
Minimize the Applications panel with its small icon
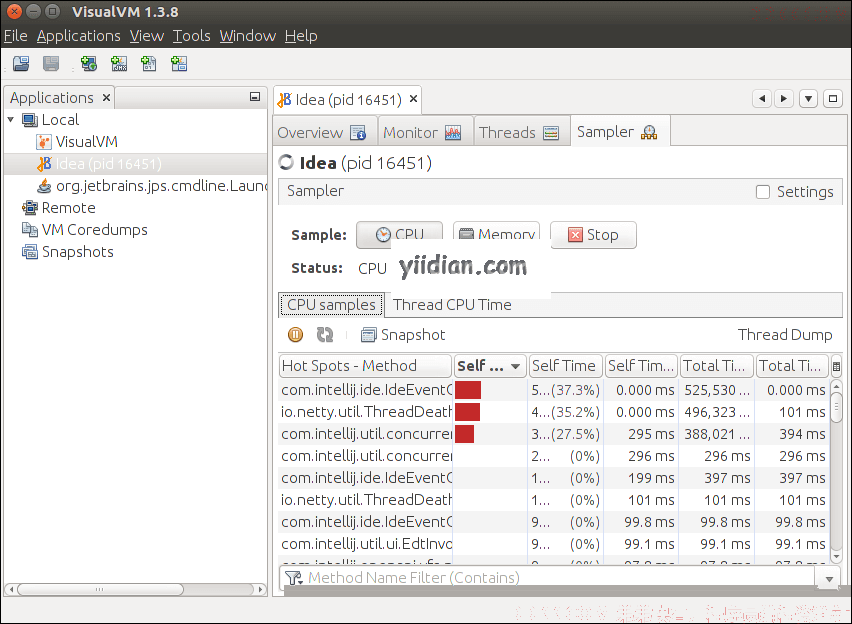255,97
